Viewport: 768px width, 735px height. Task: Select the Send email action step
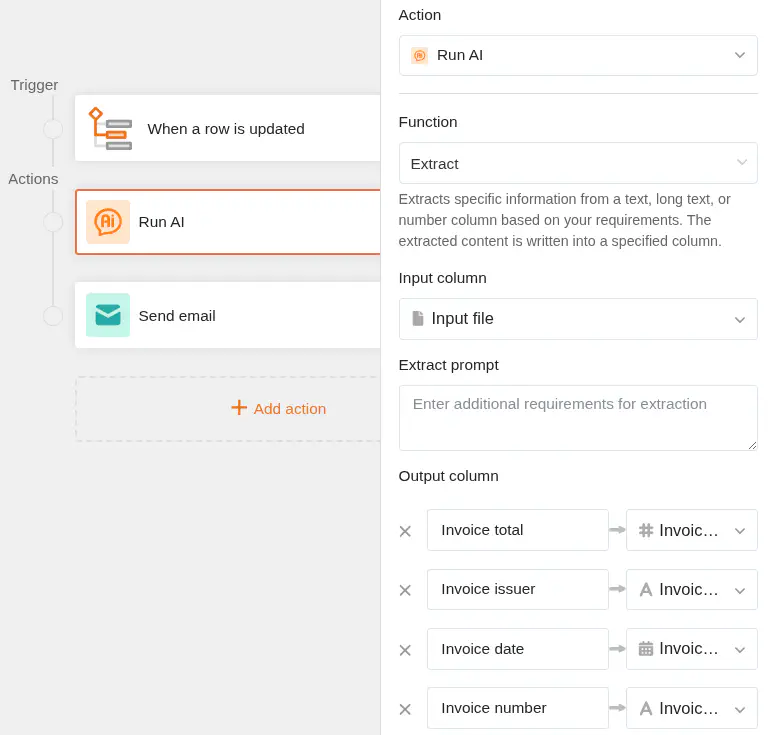click(228, 315)
